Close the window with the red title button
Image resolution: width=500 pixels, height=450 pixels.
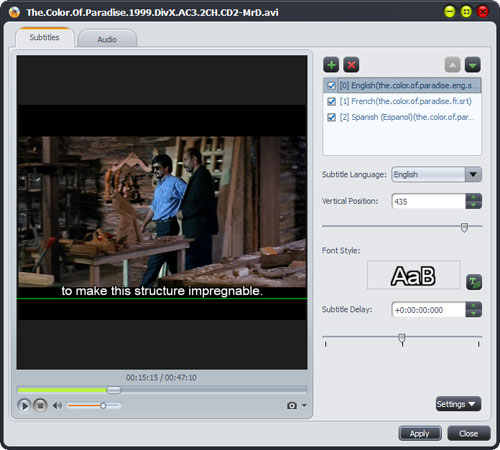tap(483, 12)
